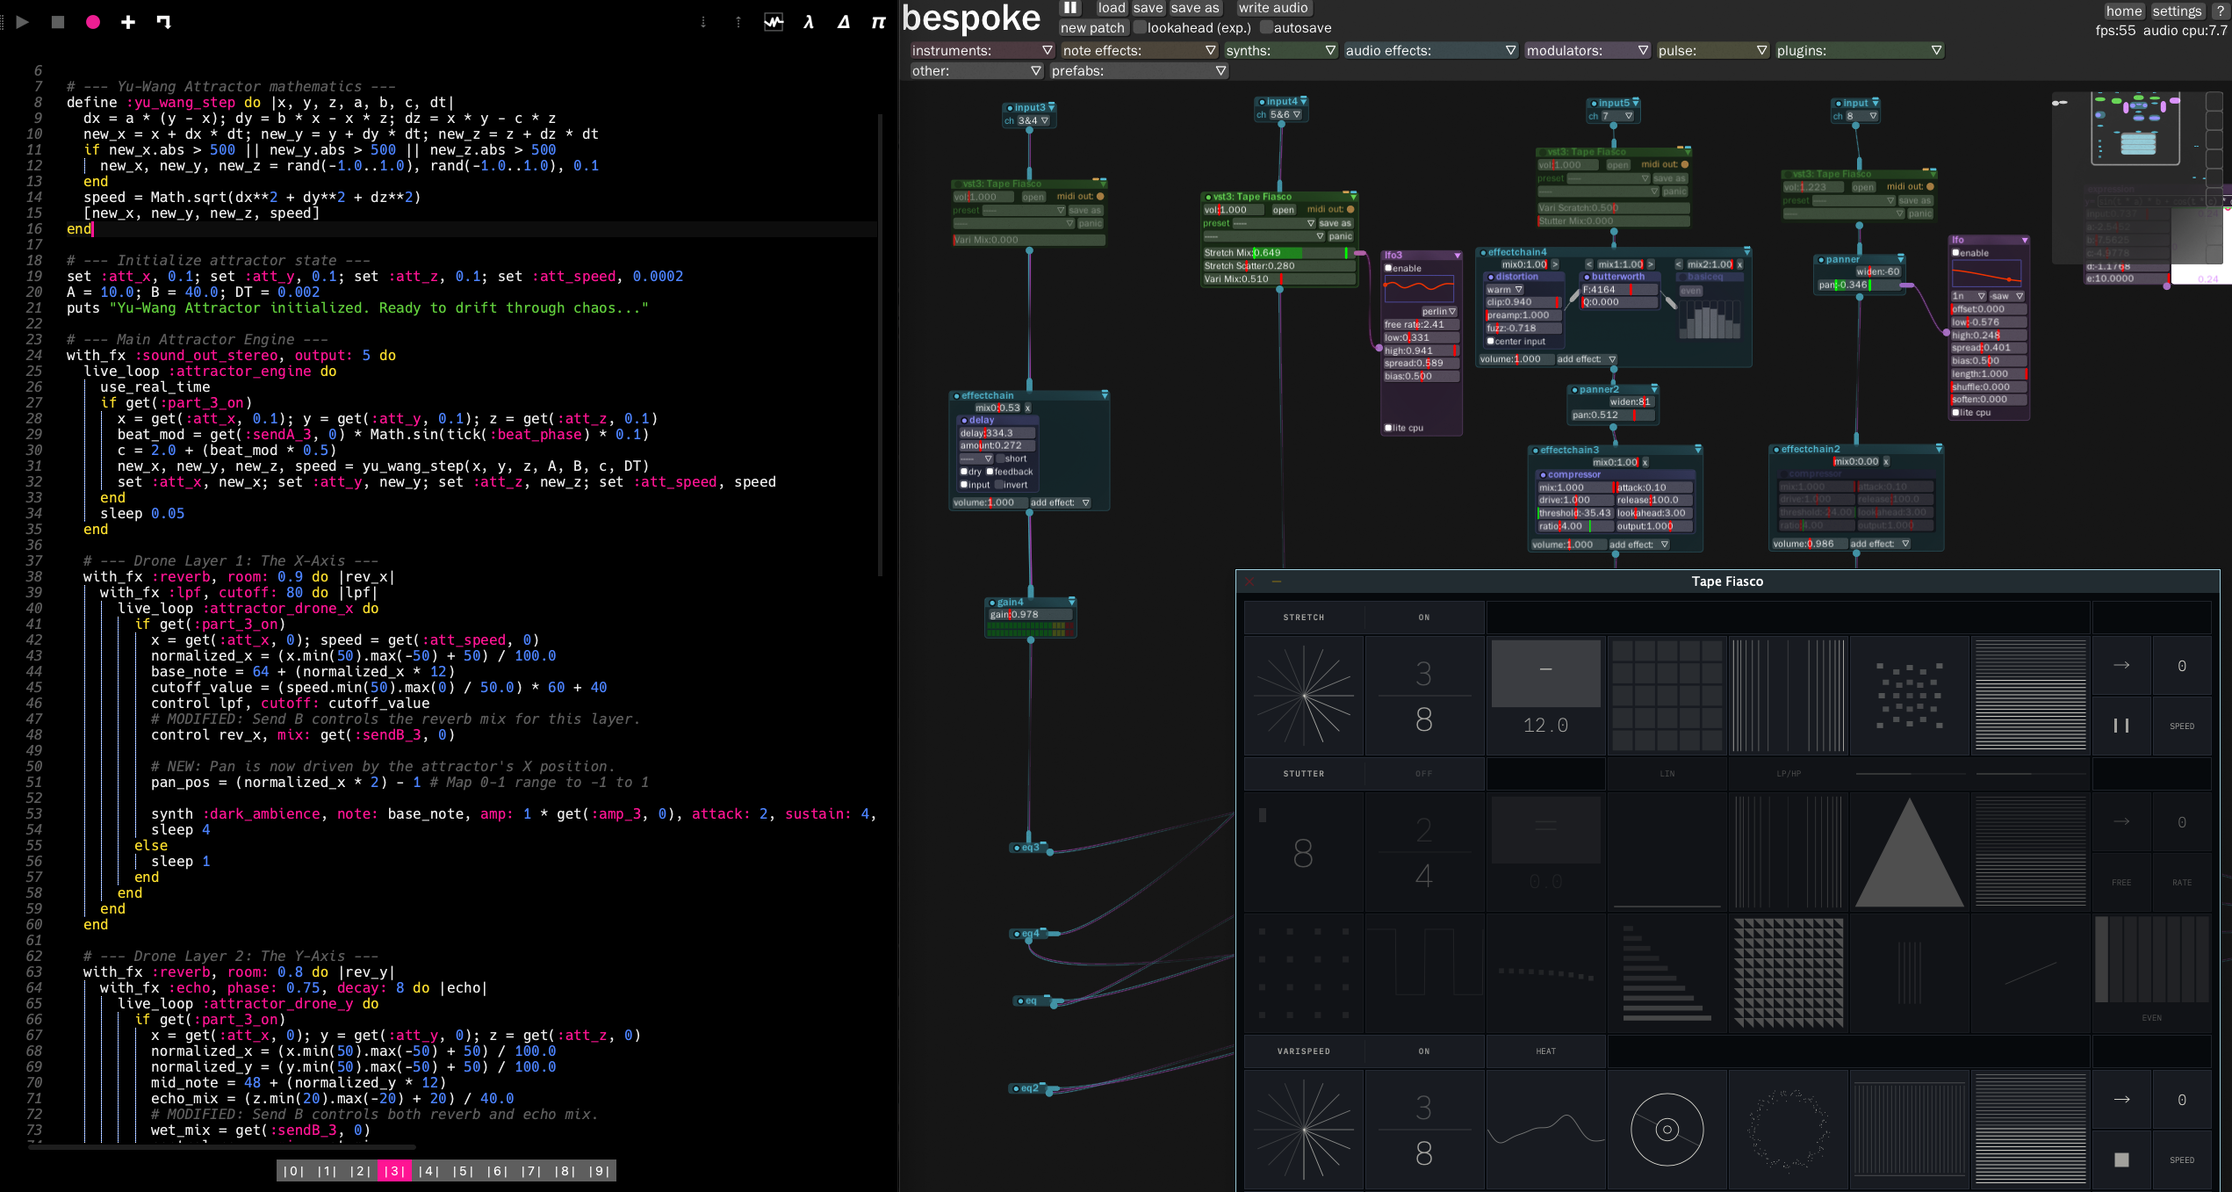Click the delta icon in Sonic Pi toolbar
Viewport: 2232px width, 1192px height.
844,21
